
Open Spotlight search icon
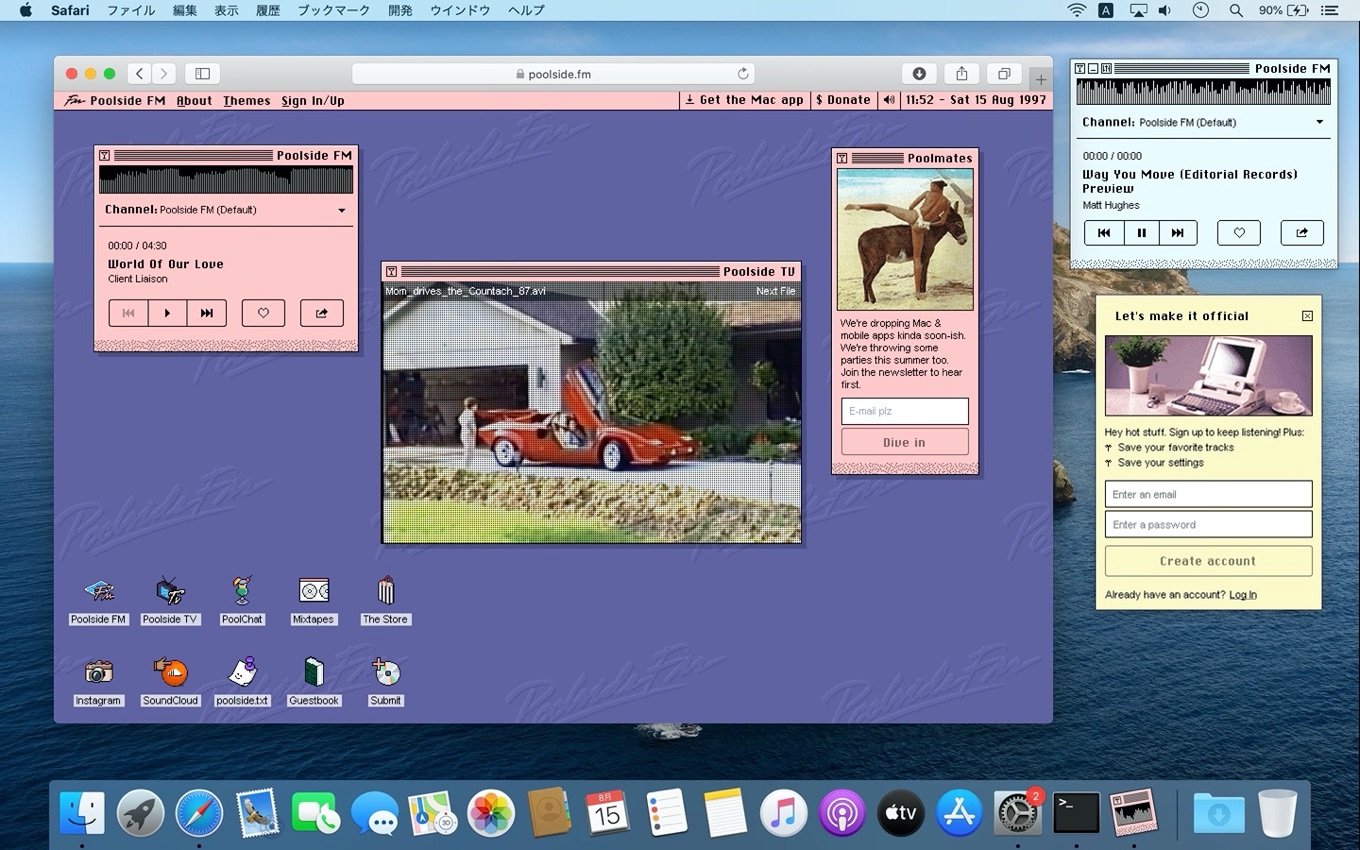click(x=1236, y=10)
